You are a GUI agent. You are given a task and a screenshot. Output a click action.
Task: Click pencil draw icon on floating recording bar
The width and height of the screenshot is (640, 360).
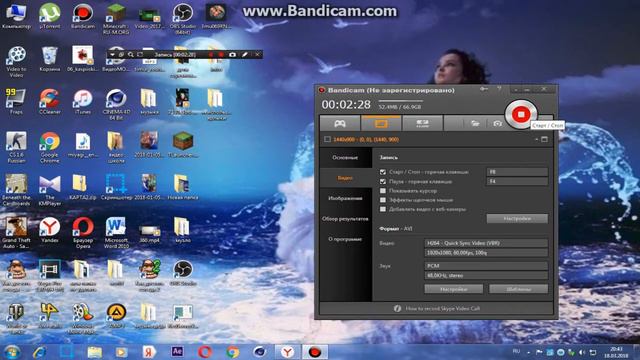pos(244,54)
